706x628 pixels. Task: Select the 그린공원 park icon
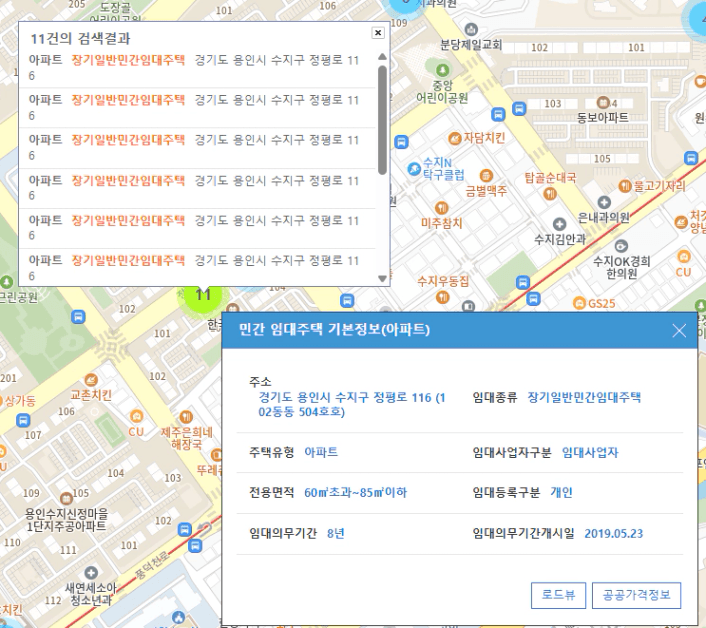click(6, 282)
